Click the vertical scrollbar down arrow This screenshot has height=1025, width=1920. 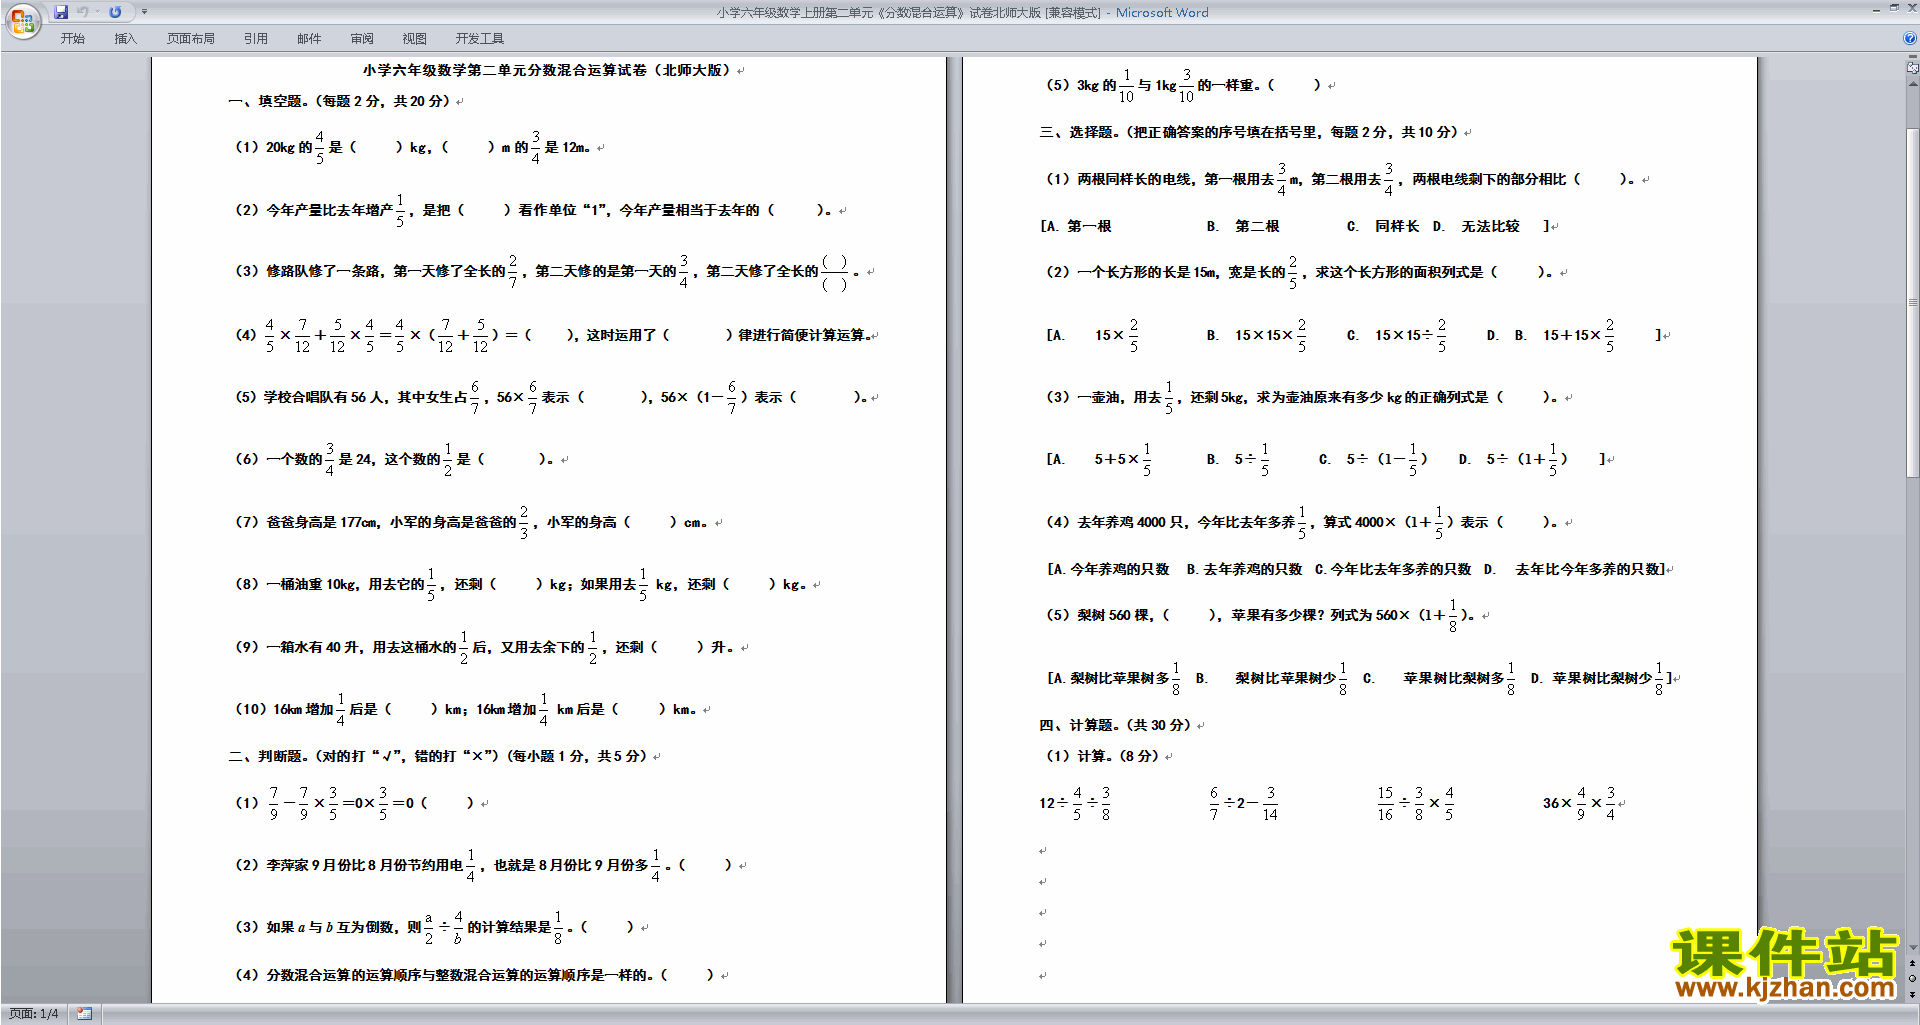pos(1913,948)
